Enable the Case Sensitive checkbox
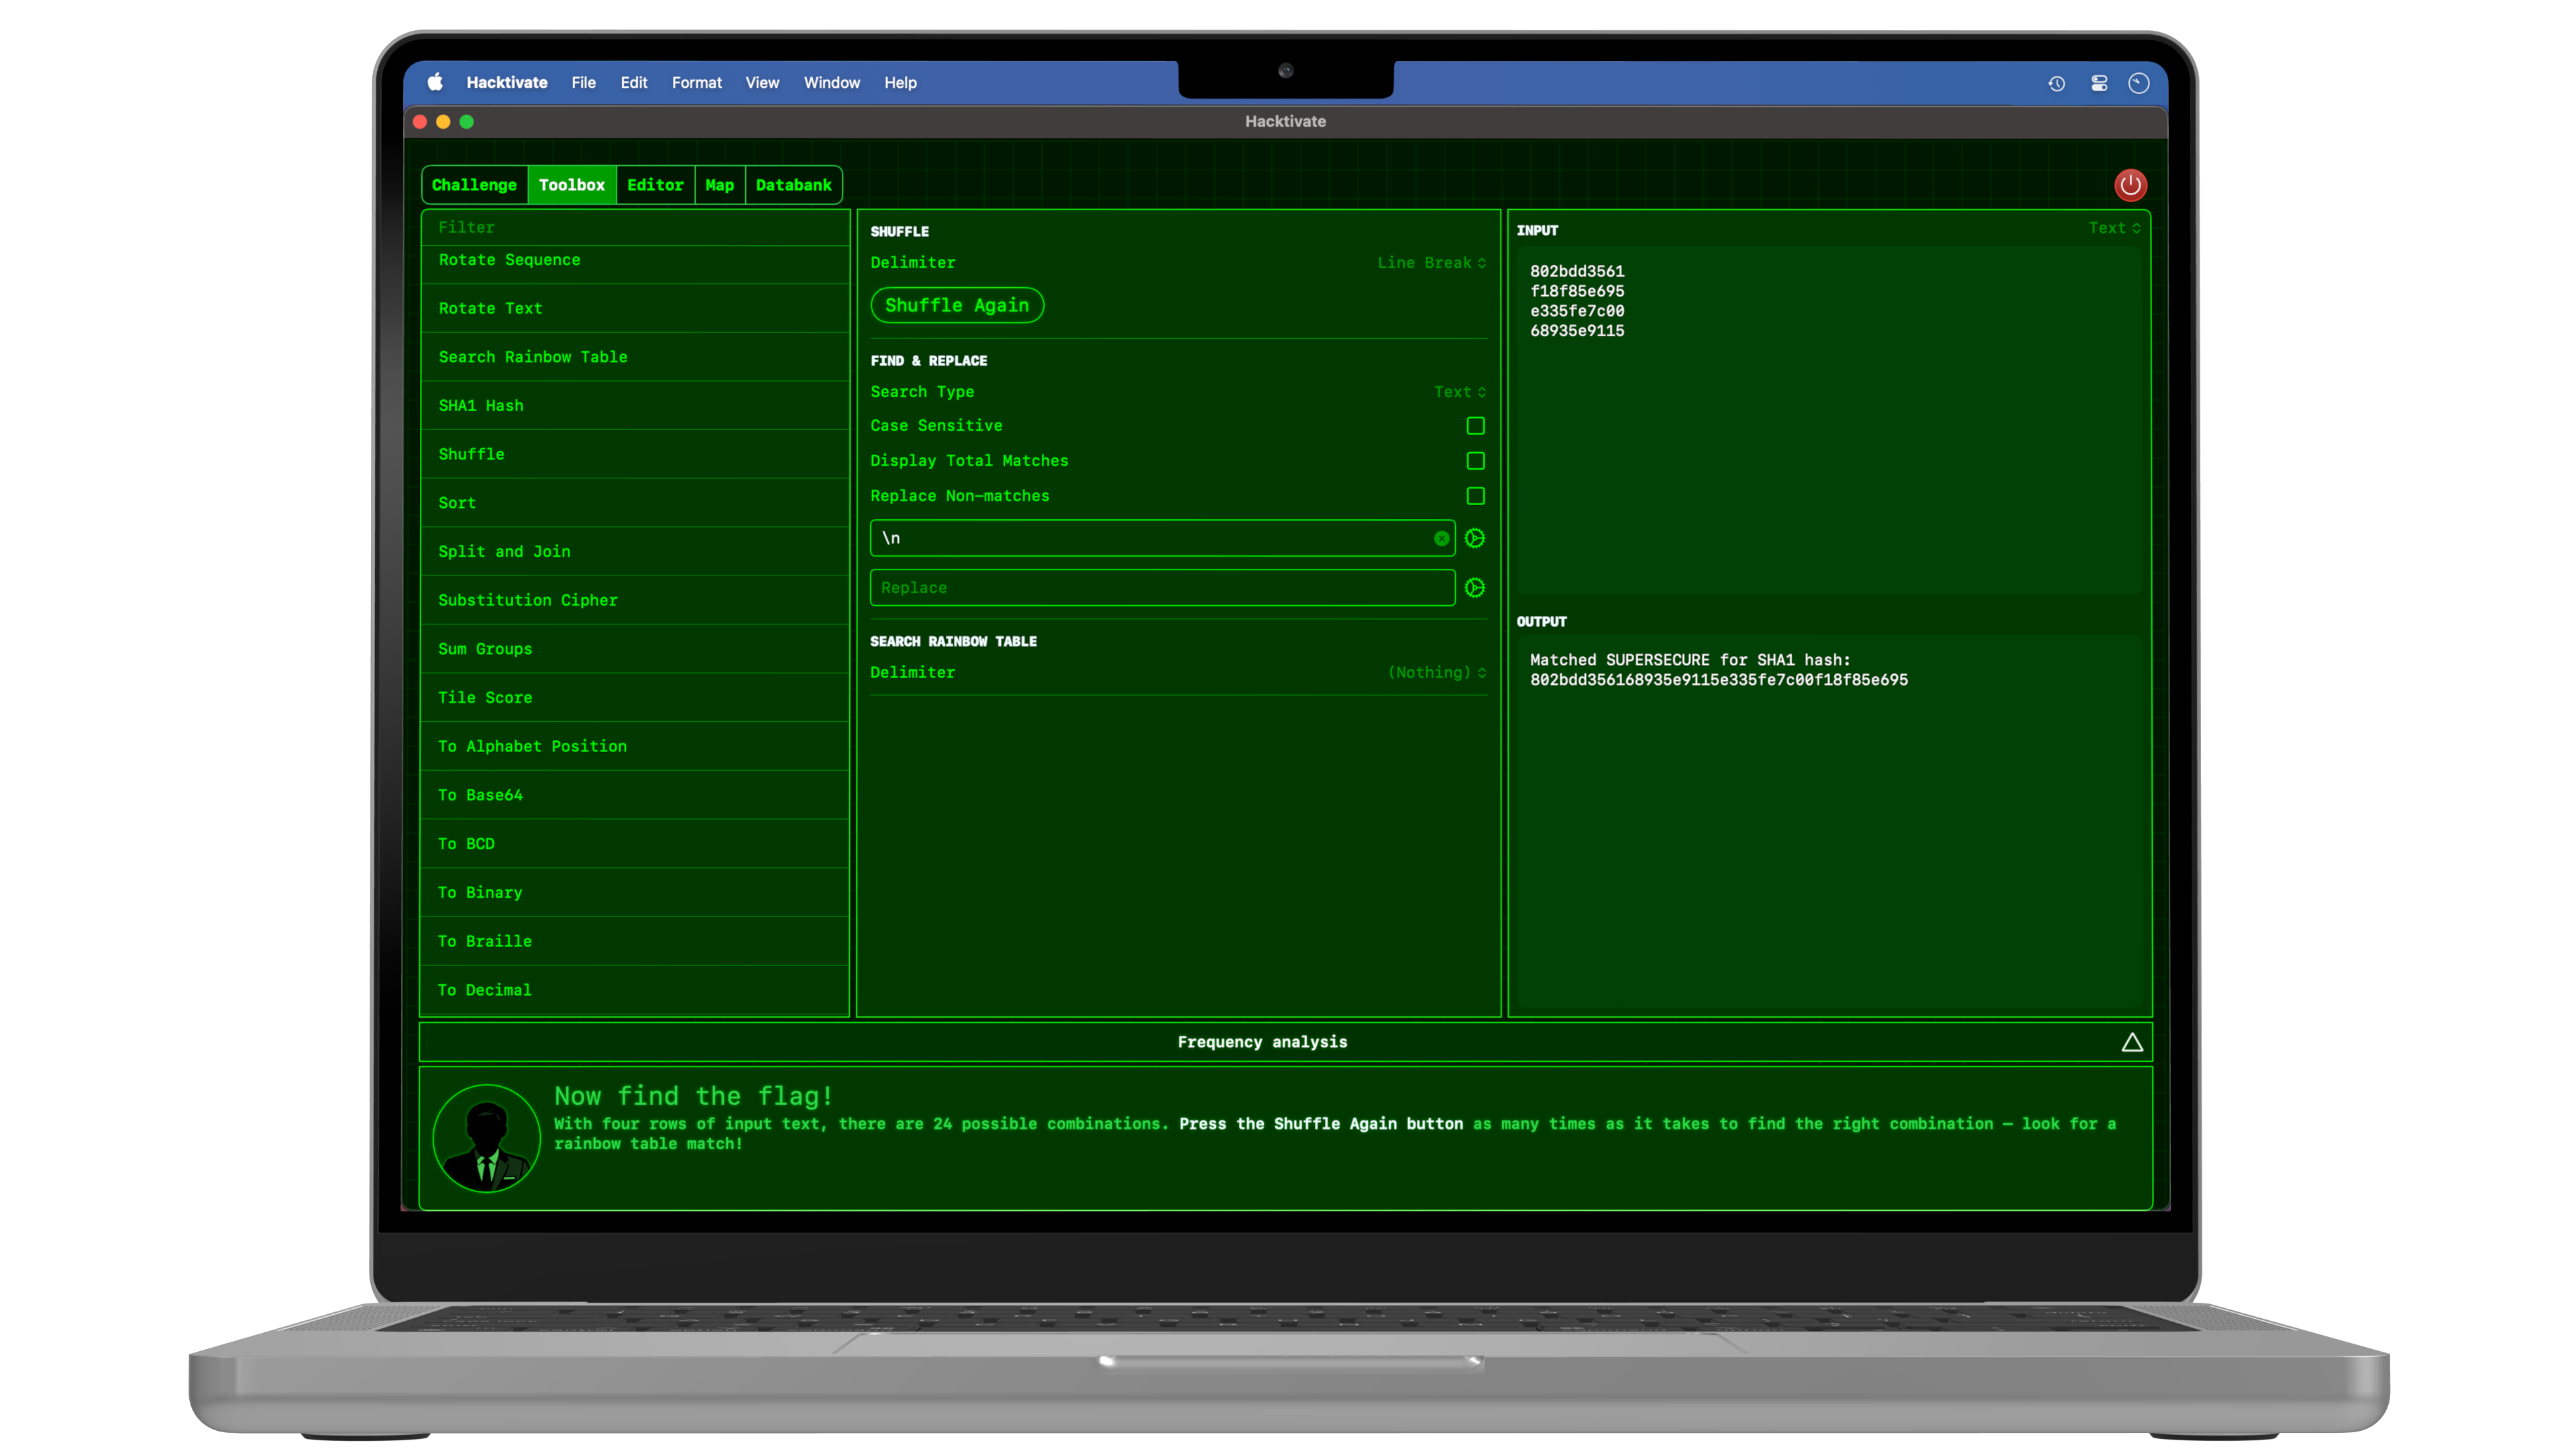The height and width of the screenshot is (1449, 2576). click(x=1475, y=426)
